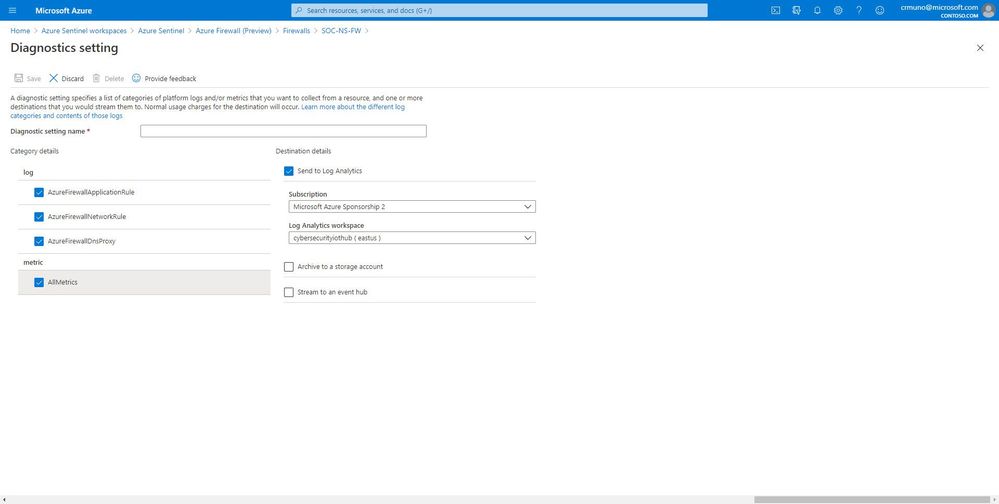Go to Azure Firewall (Preview) breadcrumb
The image size is (999, 504).
pos(233,31)
